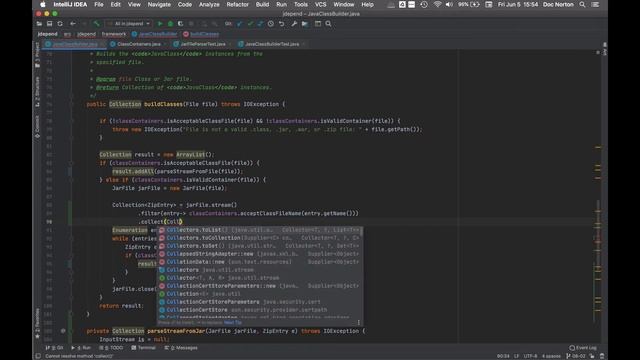Choose Collectors.toCollection completion suggestion
The height and width of the screenshot is (360, 640).
coord(260,238)
